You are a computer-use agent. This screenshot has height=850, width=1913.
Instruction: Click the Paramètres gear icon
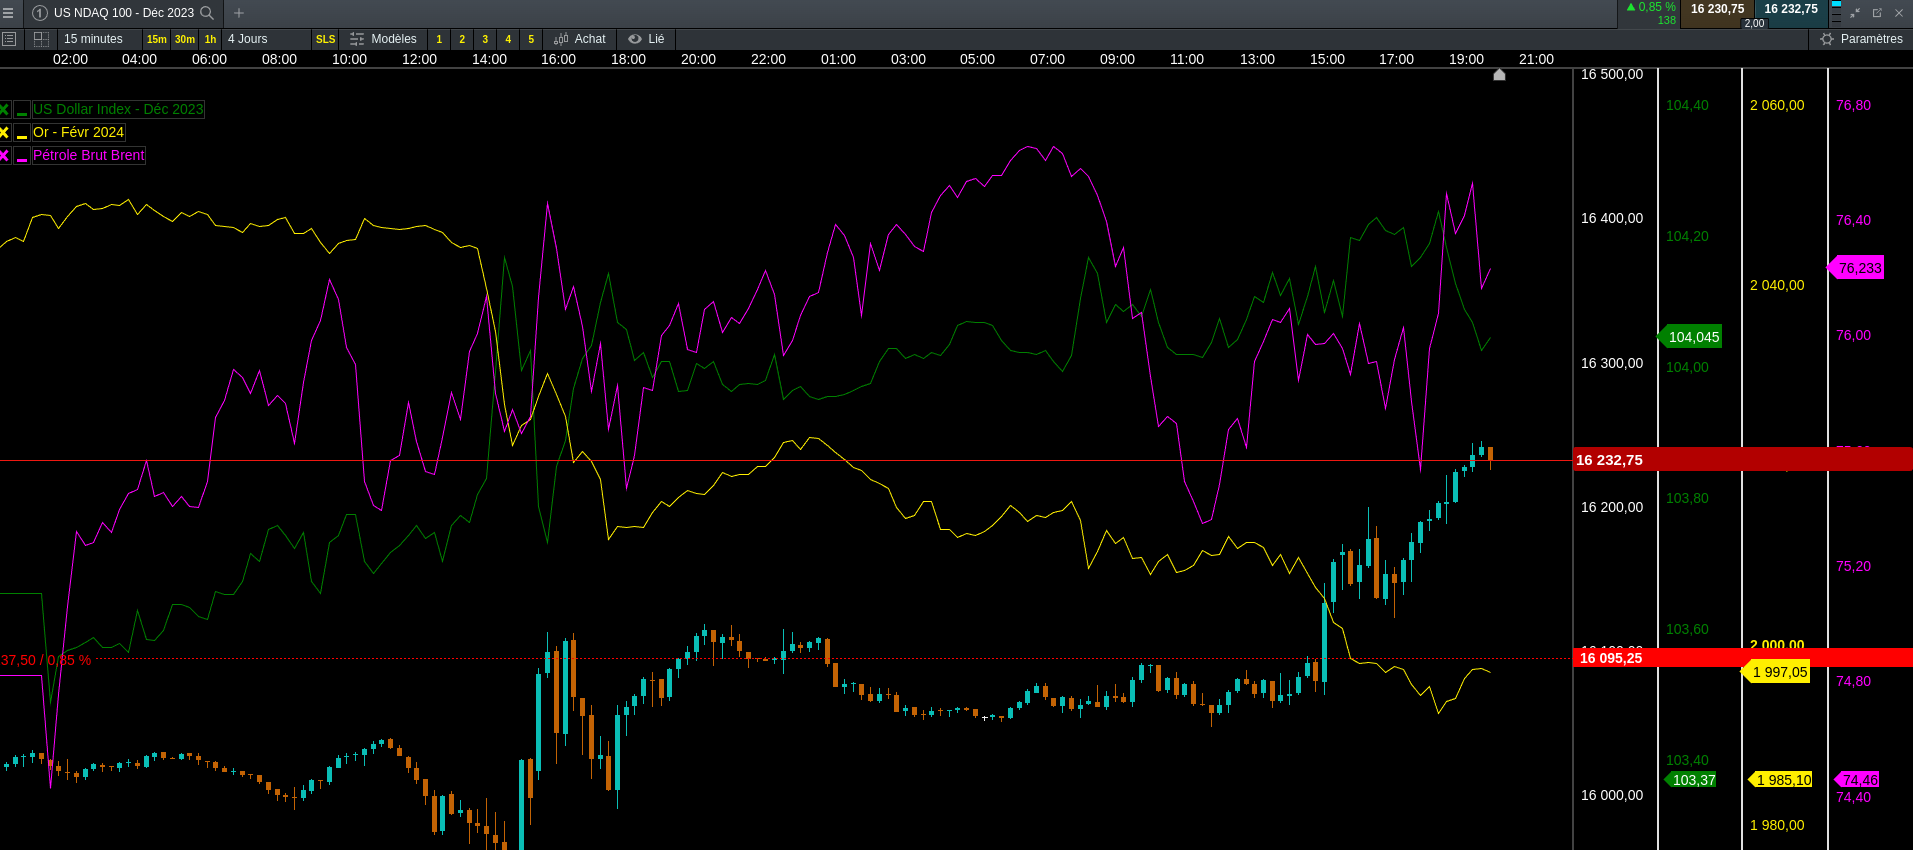coord(1827,39)
